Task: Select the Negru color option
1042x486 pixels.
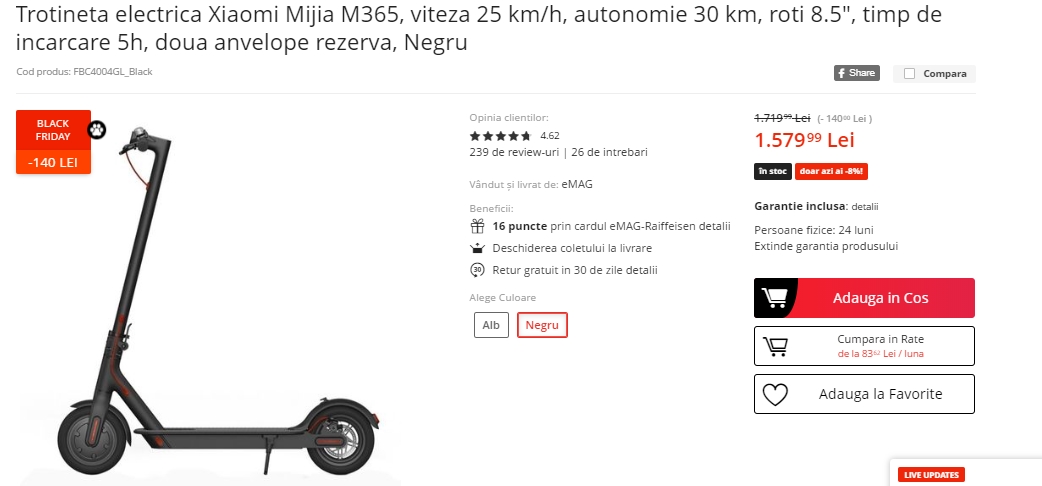Action: (x=542, y=325)
